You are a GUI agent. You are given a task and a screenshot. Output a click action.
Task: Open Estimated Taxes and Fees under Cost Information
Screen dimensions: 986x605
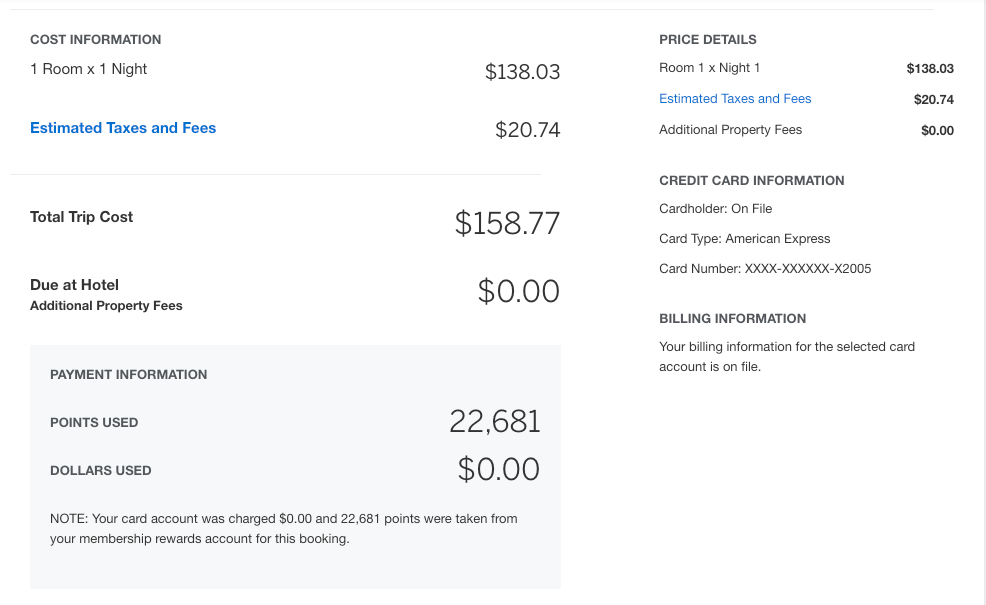pyautogui.click(x=123, y=128)
